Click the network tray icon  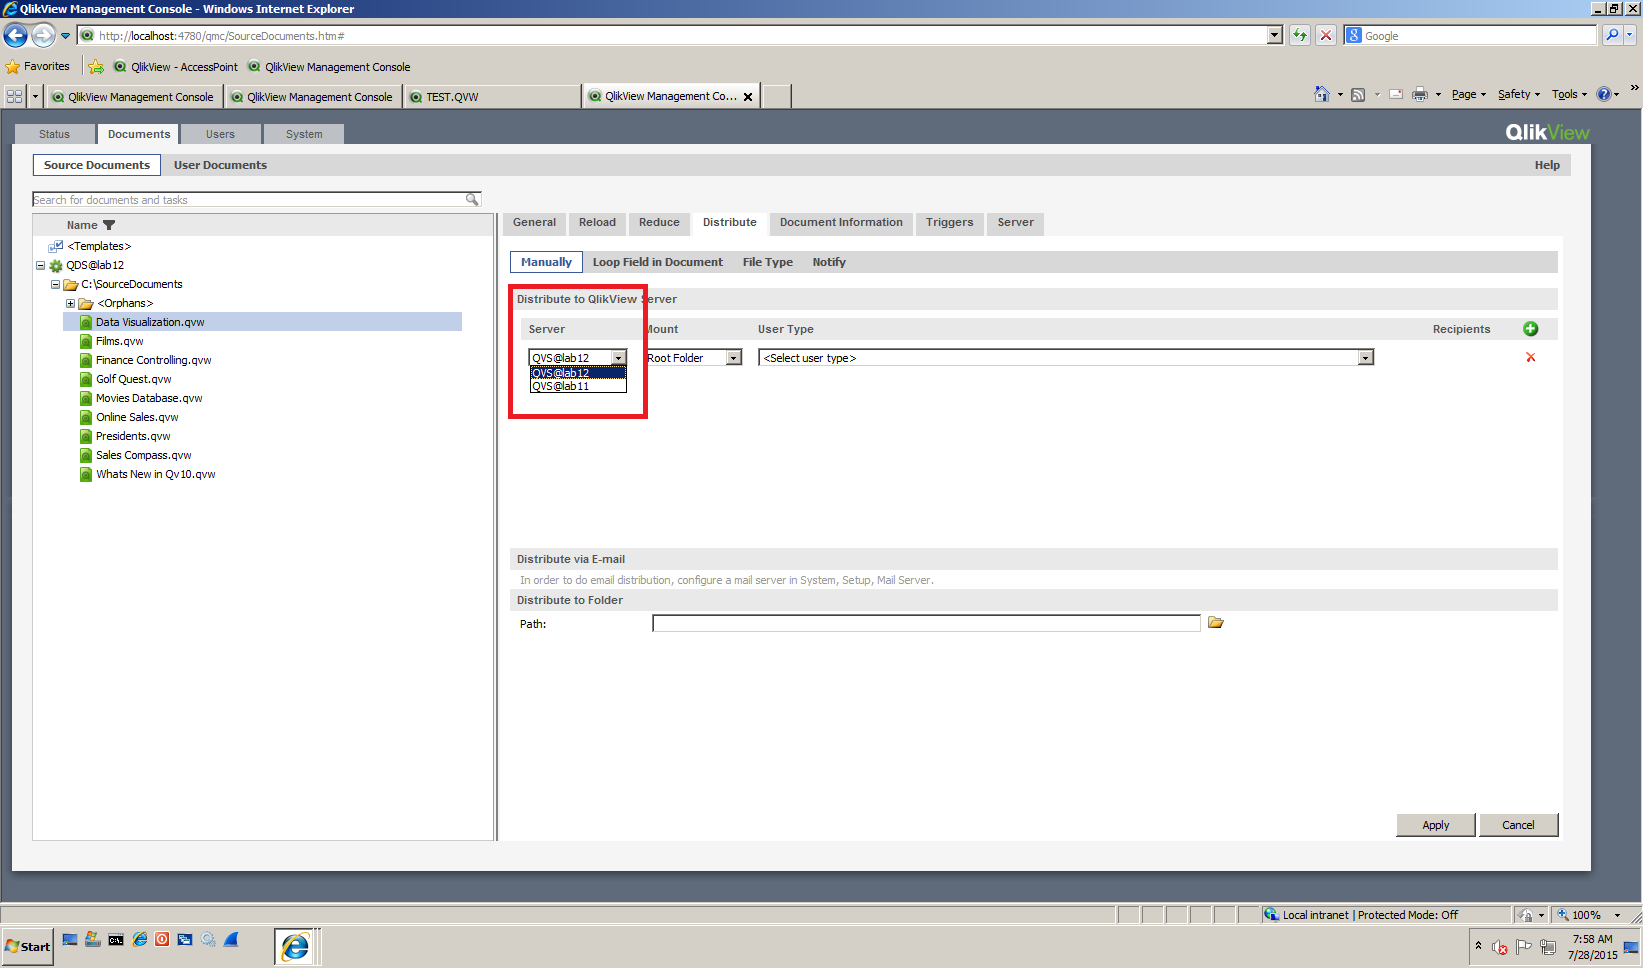tap(1548, 946)
